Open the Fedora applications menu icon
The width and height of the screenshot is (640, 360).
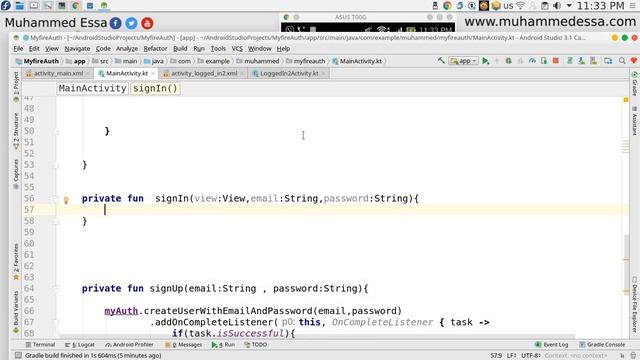[6, 6]
